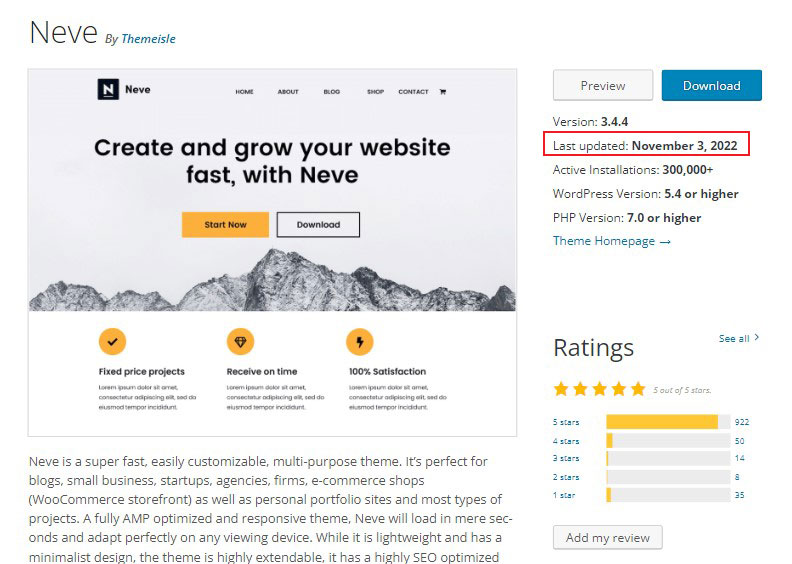Select CONTACT in the theme preview menu
This screenshot has width=792, height=564.
point(413,92)
